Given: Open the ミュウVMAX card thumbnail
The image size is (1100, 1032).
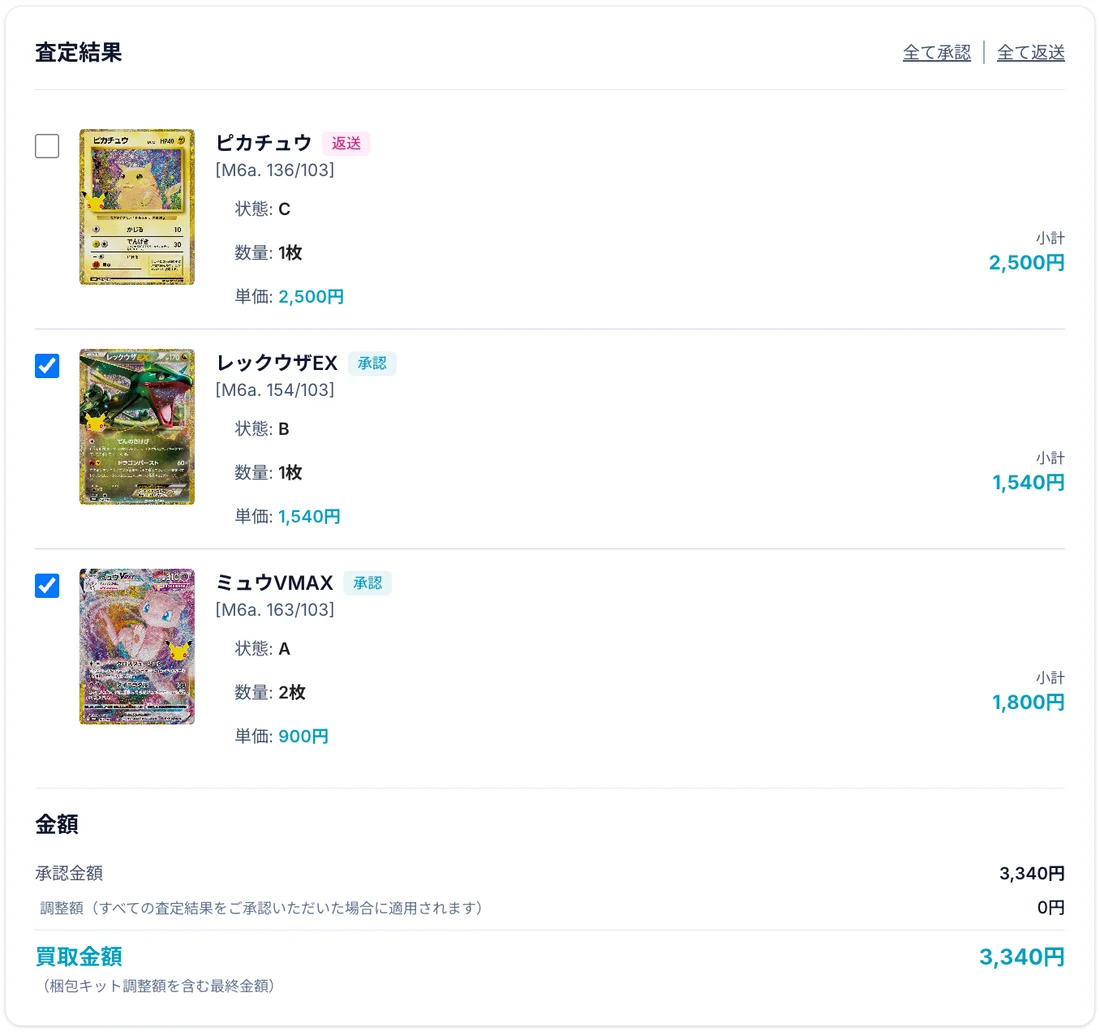Looking at the screenshot, I should point(137,646).
